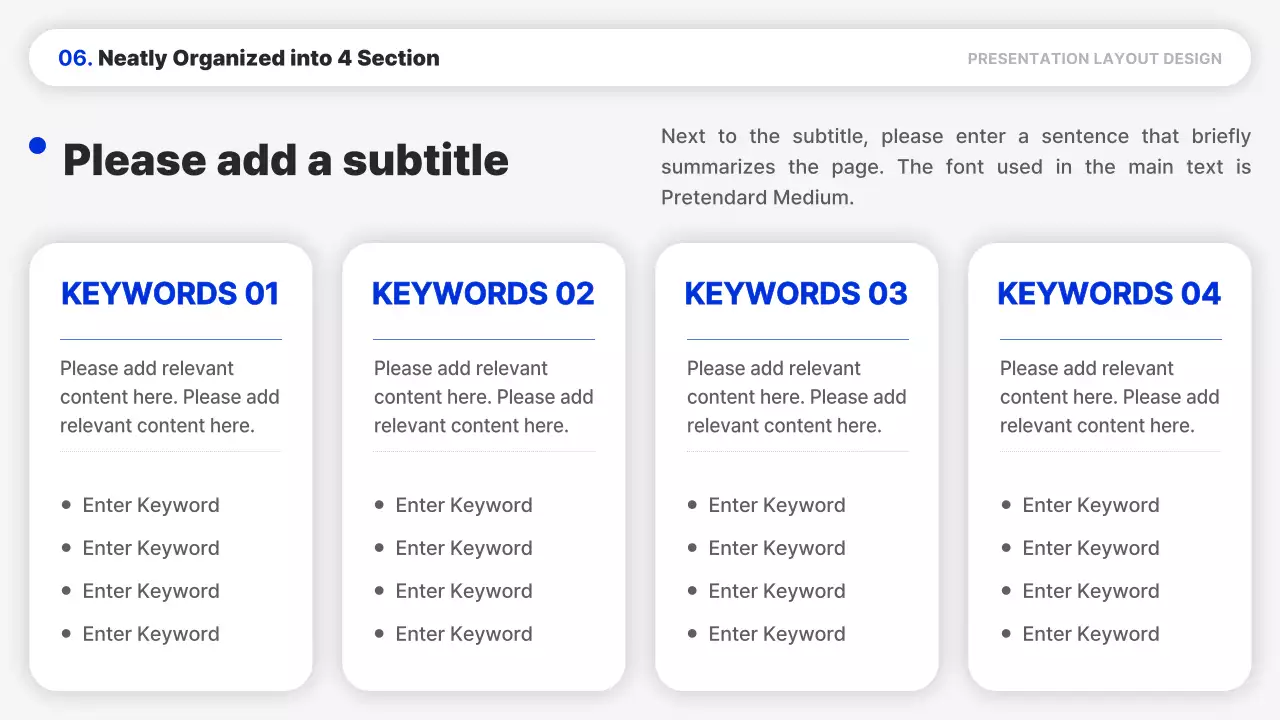Click the KEYWORDS 04 heading
This screenshot has height=720, width=1280.
[x=1109, y=293]
